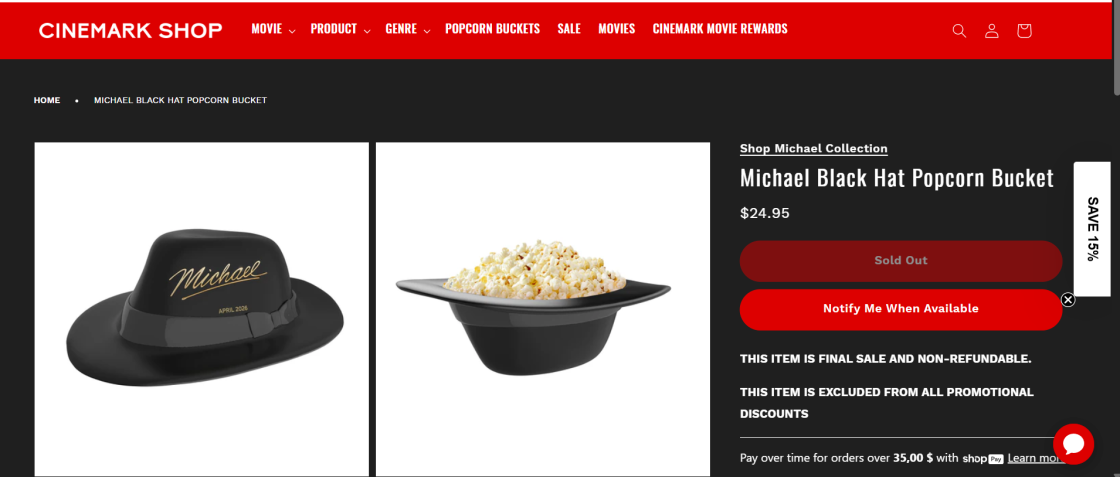The image size is (1120, 477).
Task: View the popcorn-filled hat bucket image
Action: 543,309
